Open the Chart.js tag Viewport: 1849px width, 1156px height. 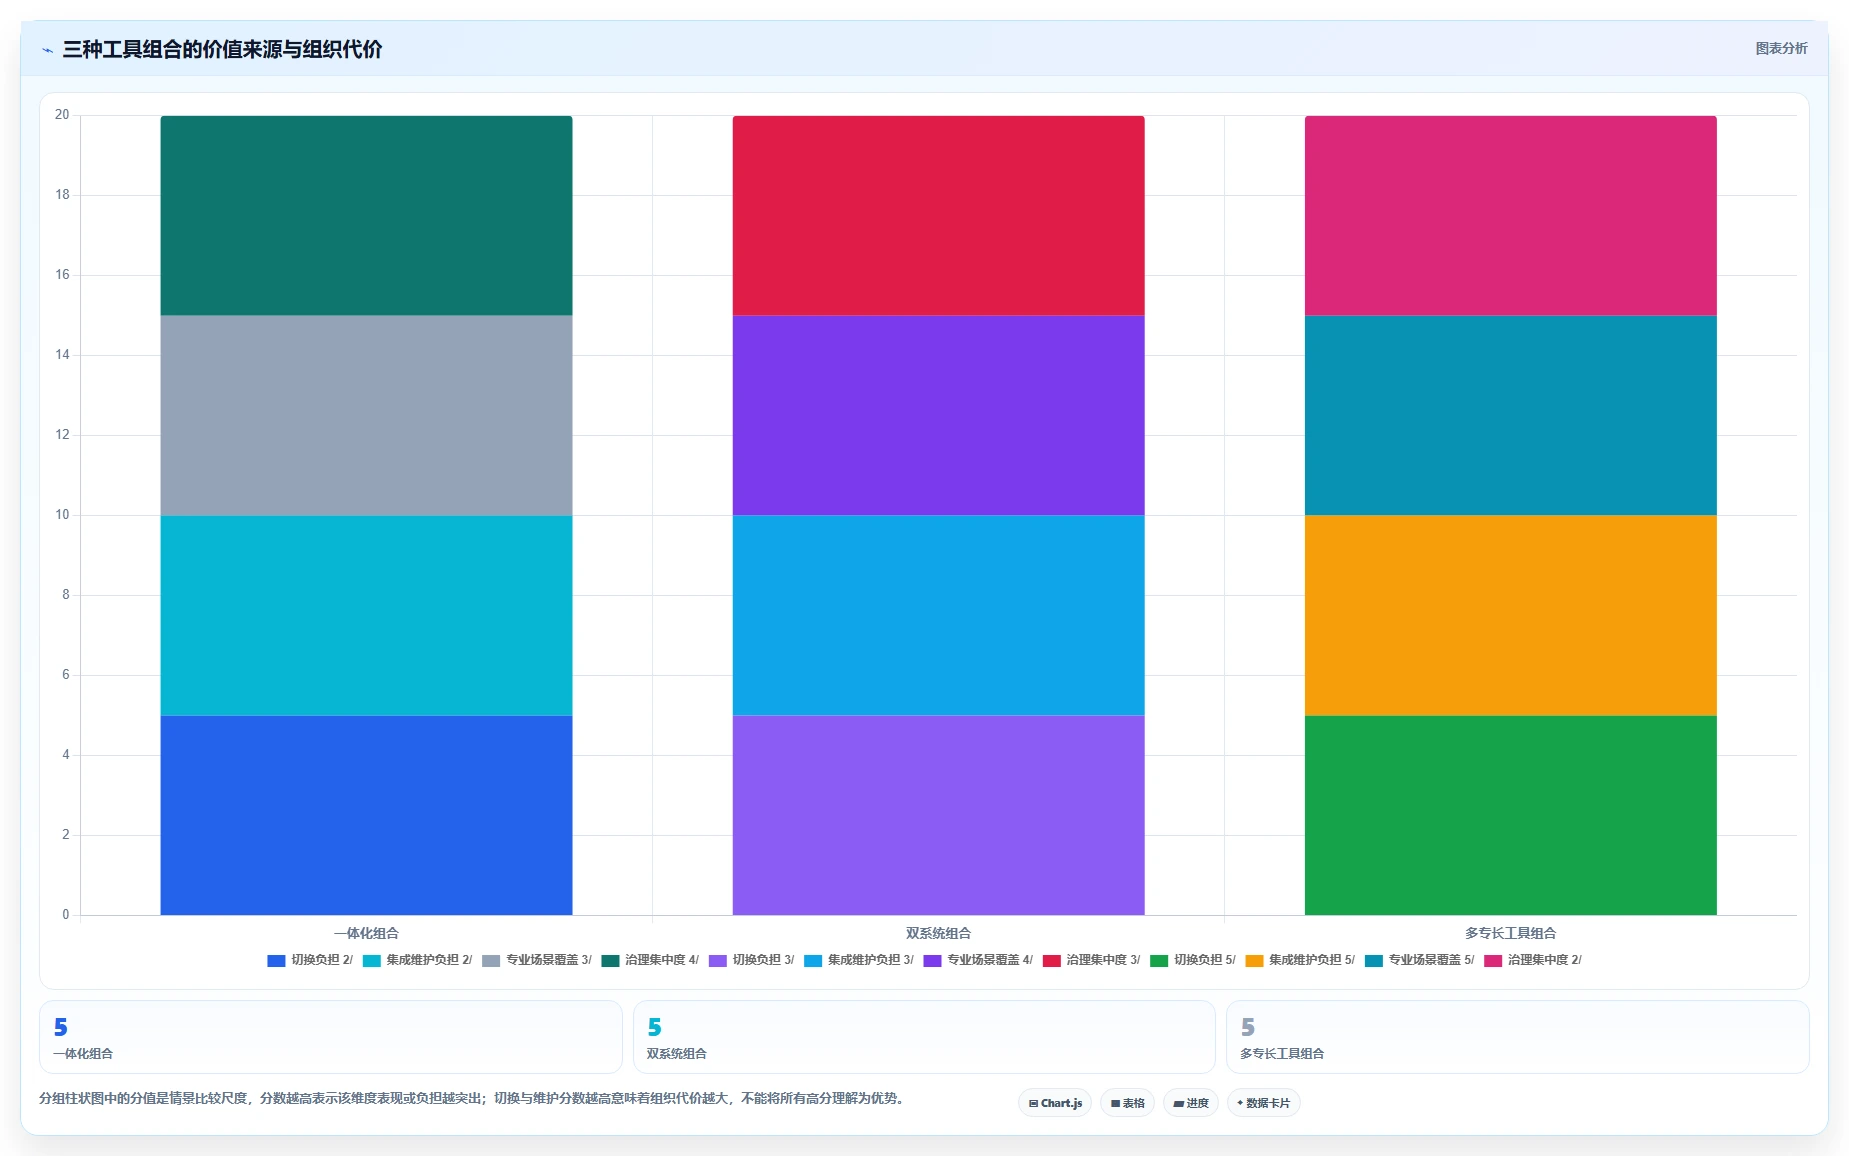pyautogui.click(x=1055, y=1103)
